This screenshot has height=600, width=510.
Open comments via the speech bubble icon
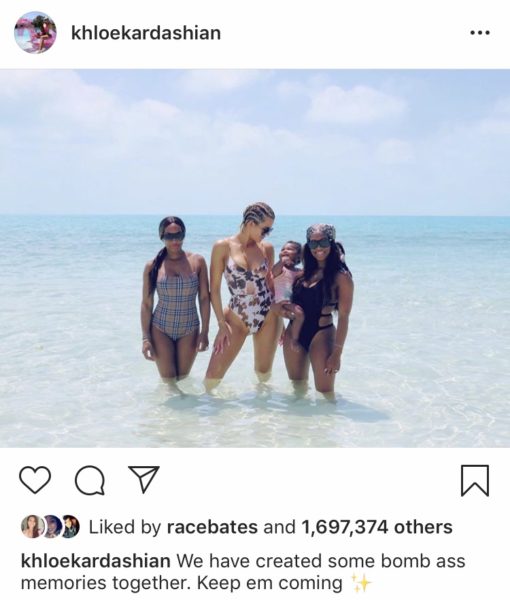(90, 481)
